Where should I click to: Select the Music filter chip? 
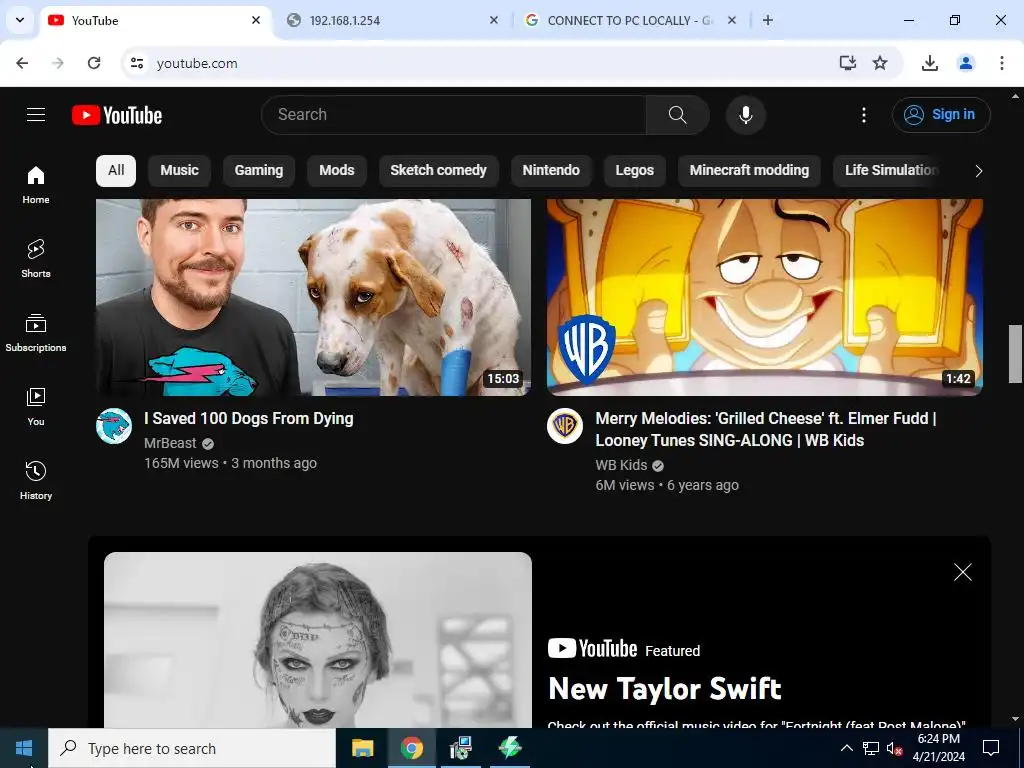point(180,170)
